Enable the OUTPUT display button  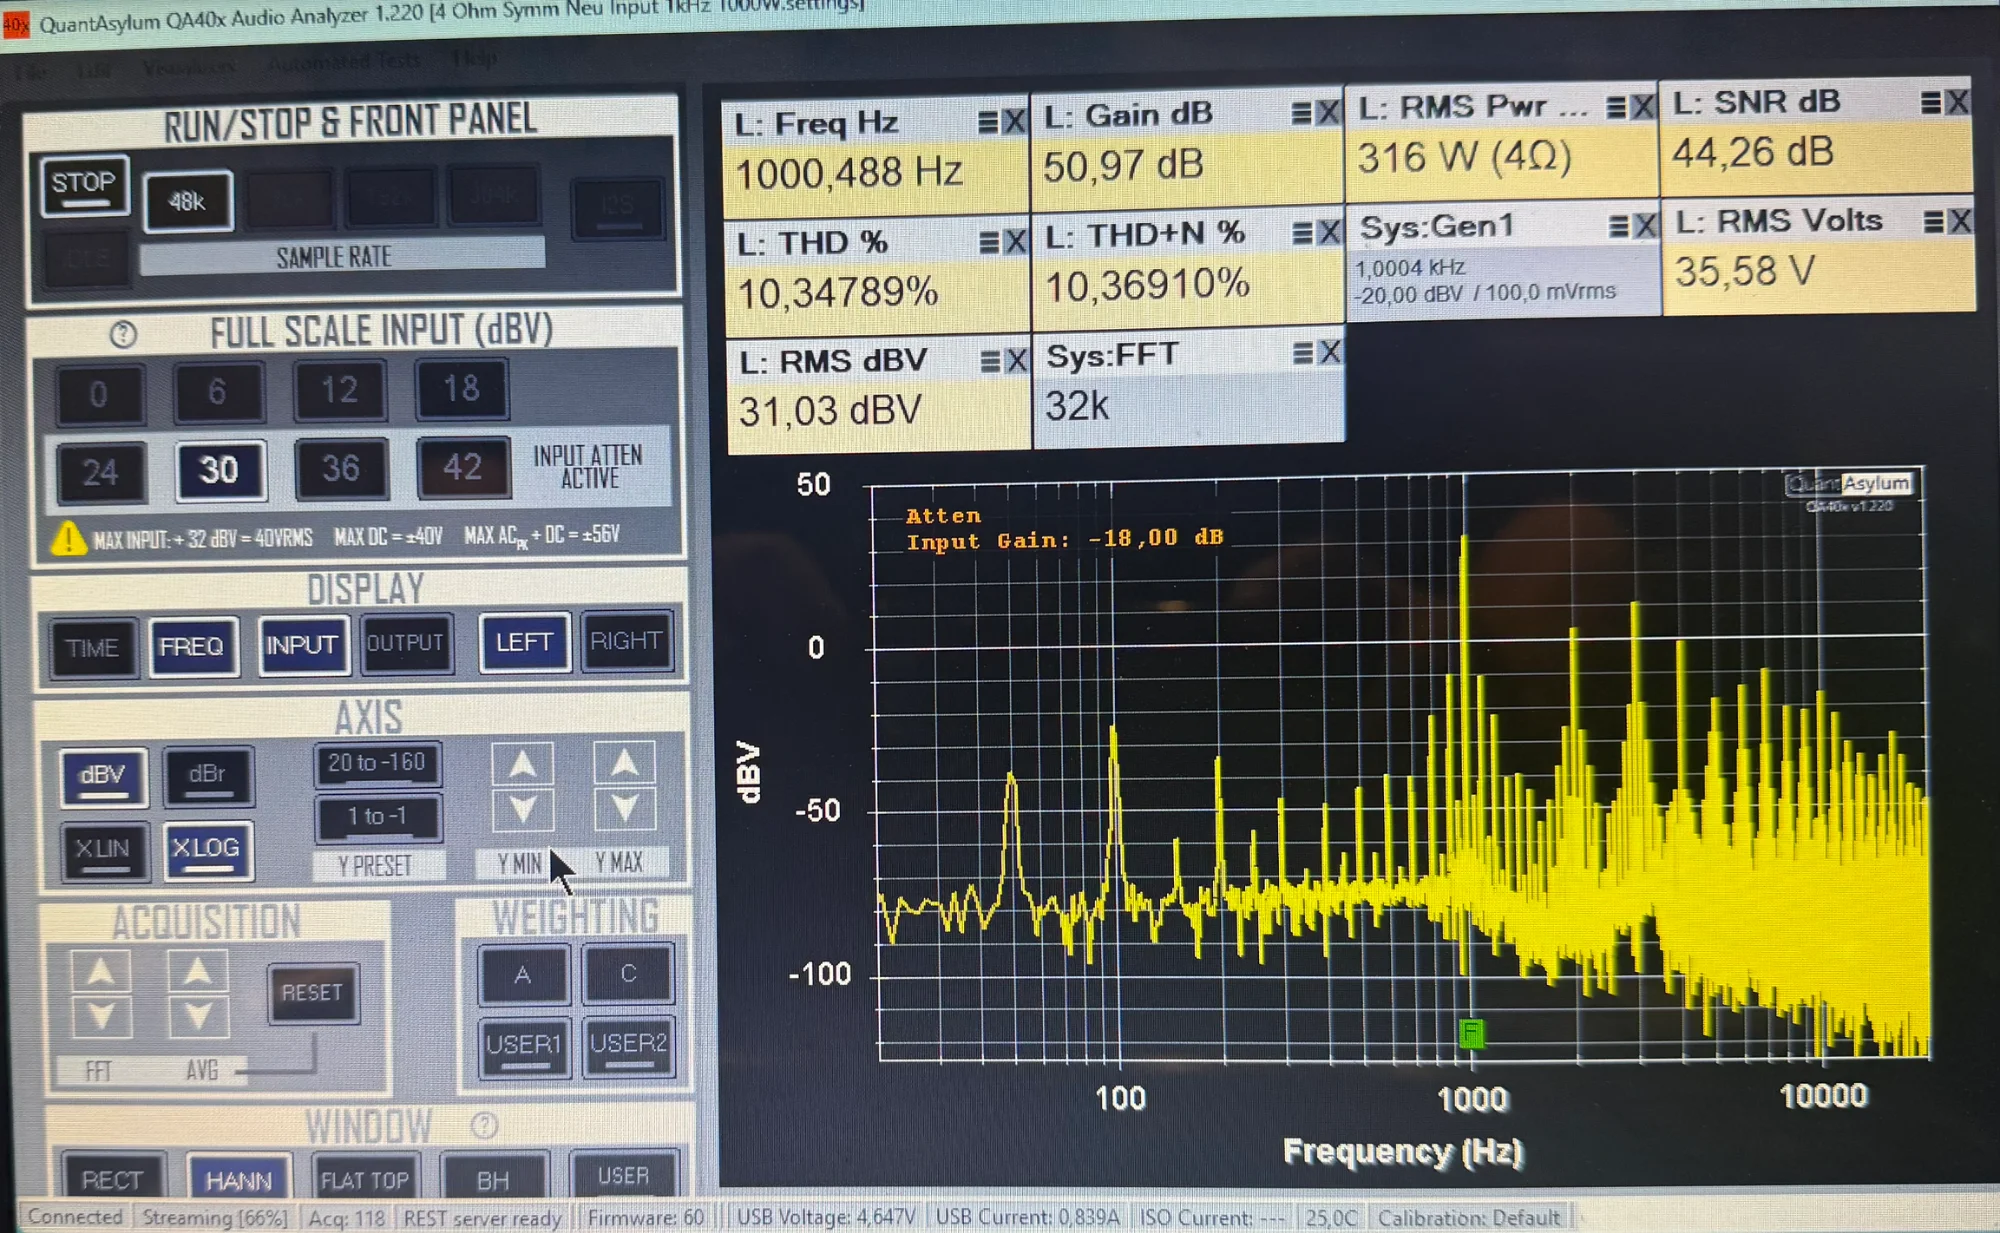(405, 643)
